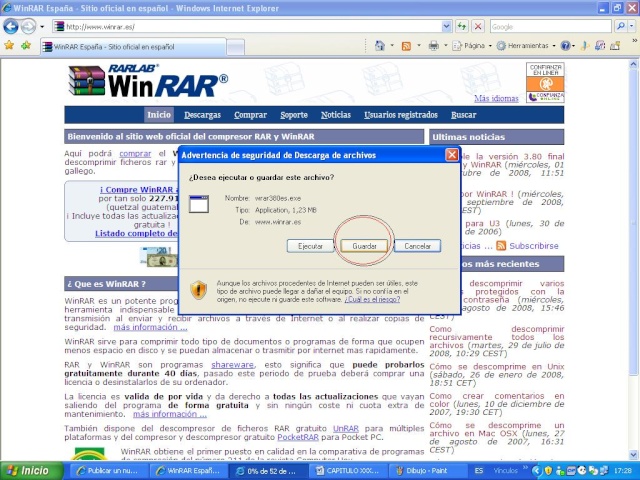The image size is (640, 480).
Task: Click the ES language indicator in taskbar
Action: click(x=478, y=471)
